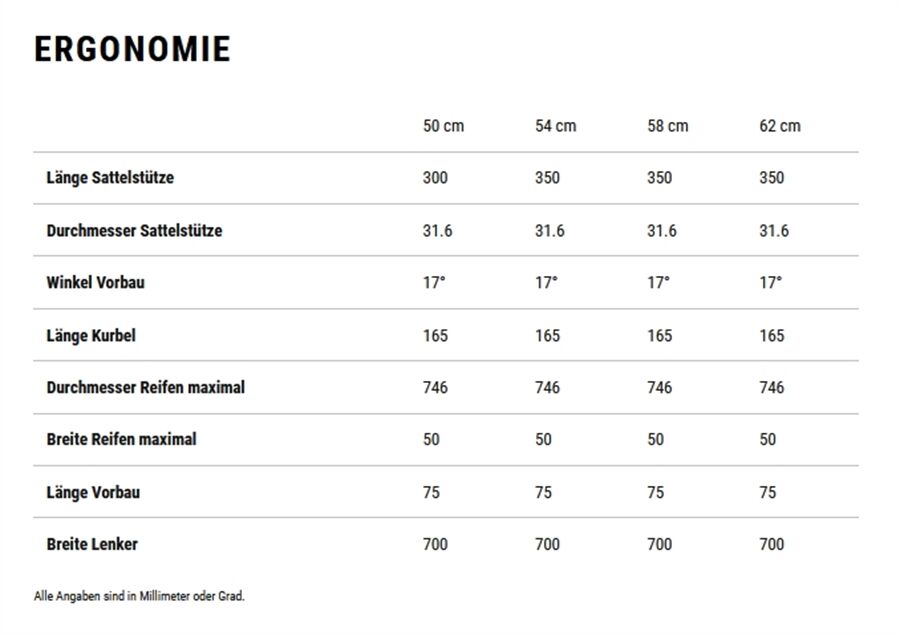The height and width of the screenshot is (635, 900).
Task: Click the 700 value under 62 cm
Action: pyautogui.click(x=771, y=544)
